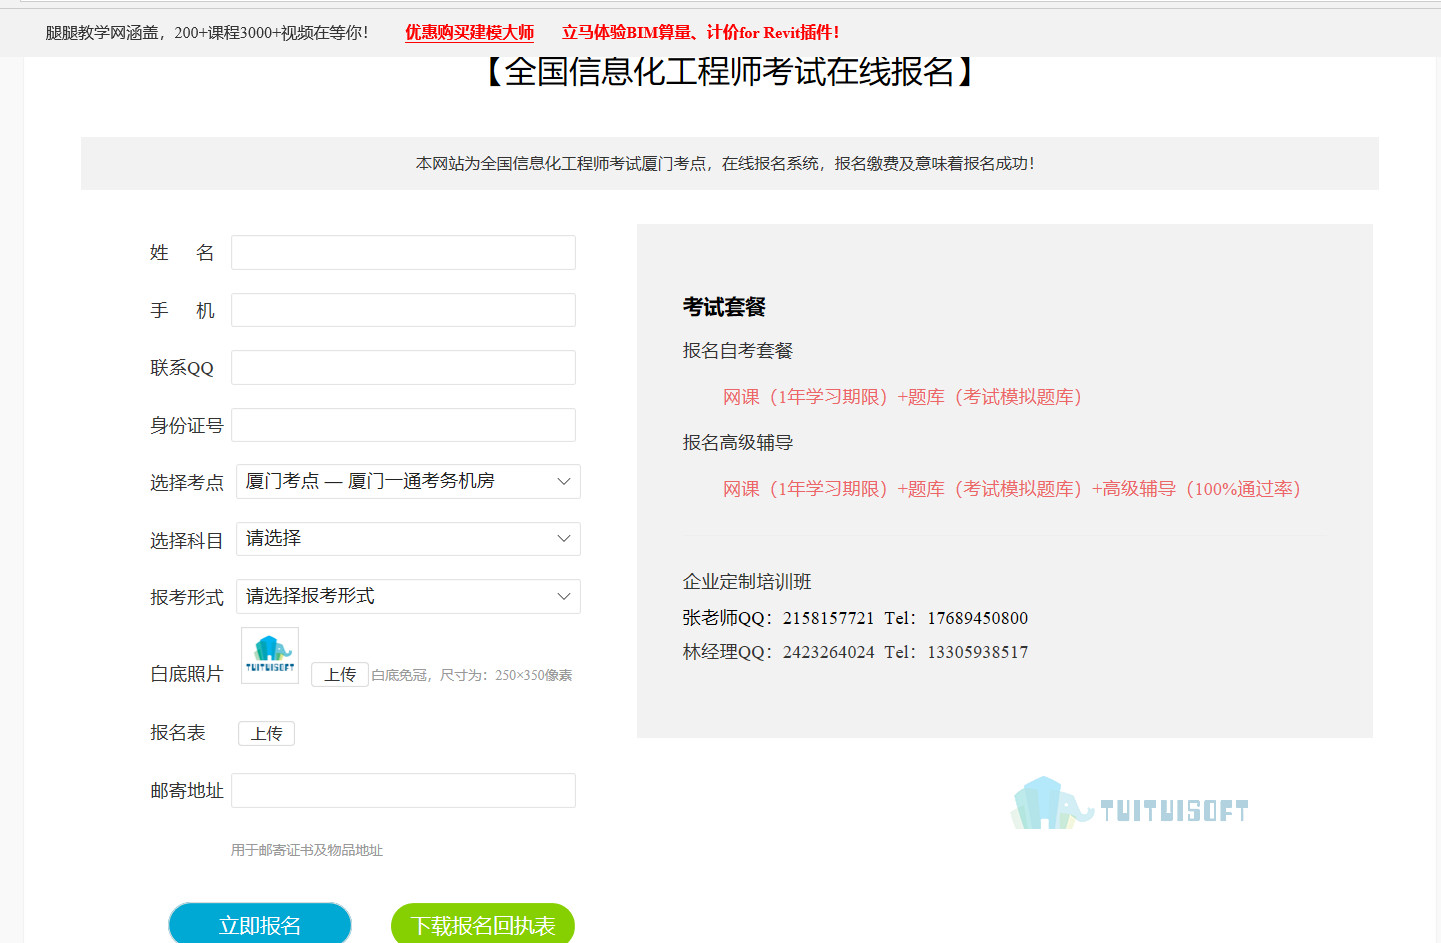Open the 立马体验BIM算量 Revit plugin link
Screen dimensions: 1441x943
pos(700,32)
